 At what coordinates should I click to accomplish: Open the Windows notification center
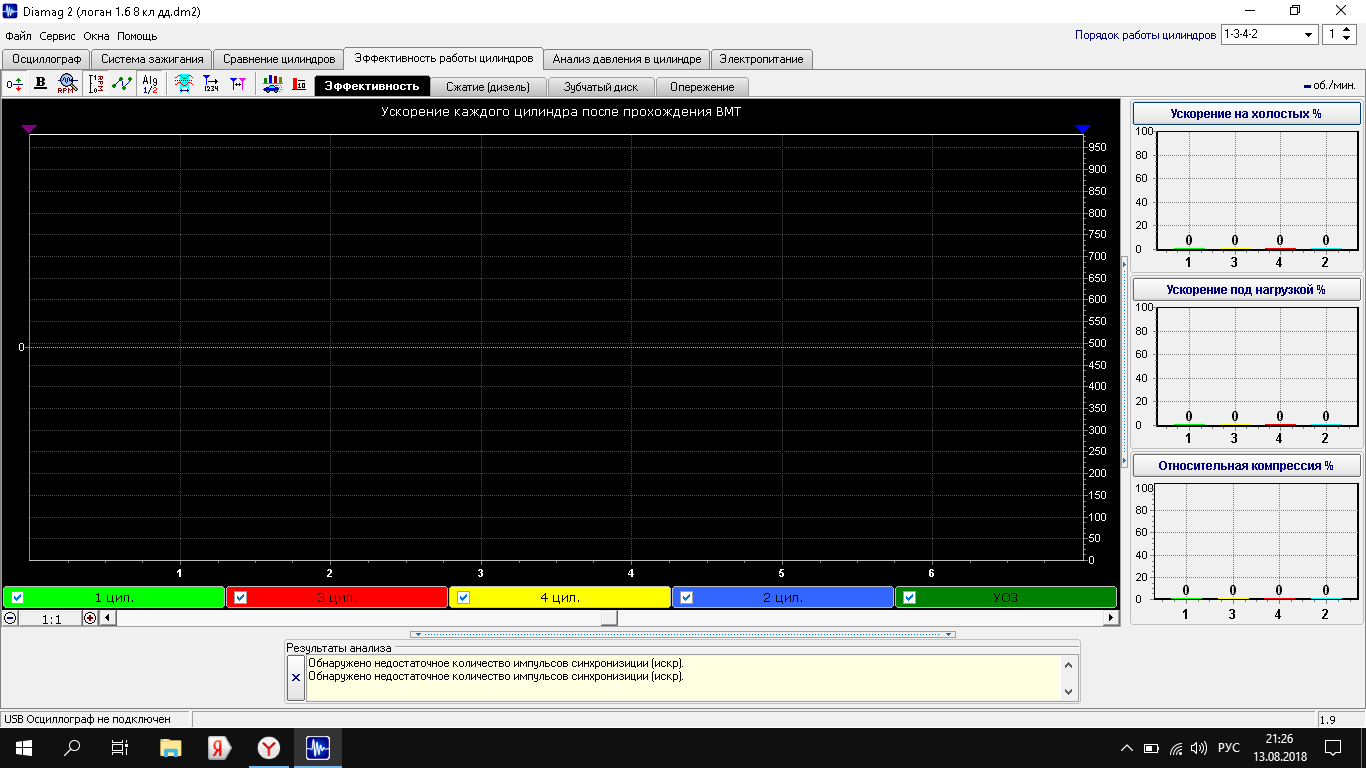pos(1333,747)
